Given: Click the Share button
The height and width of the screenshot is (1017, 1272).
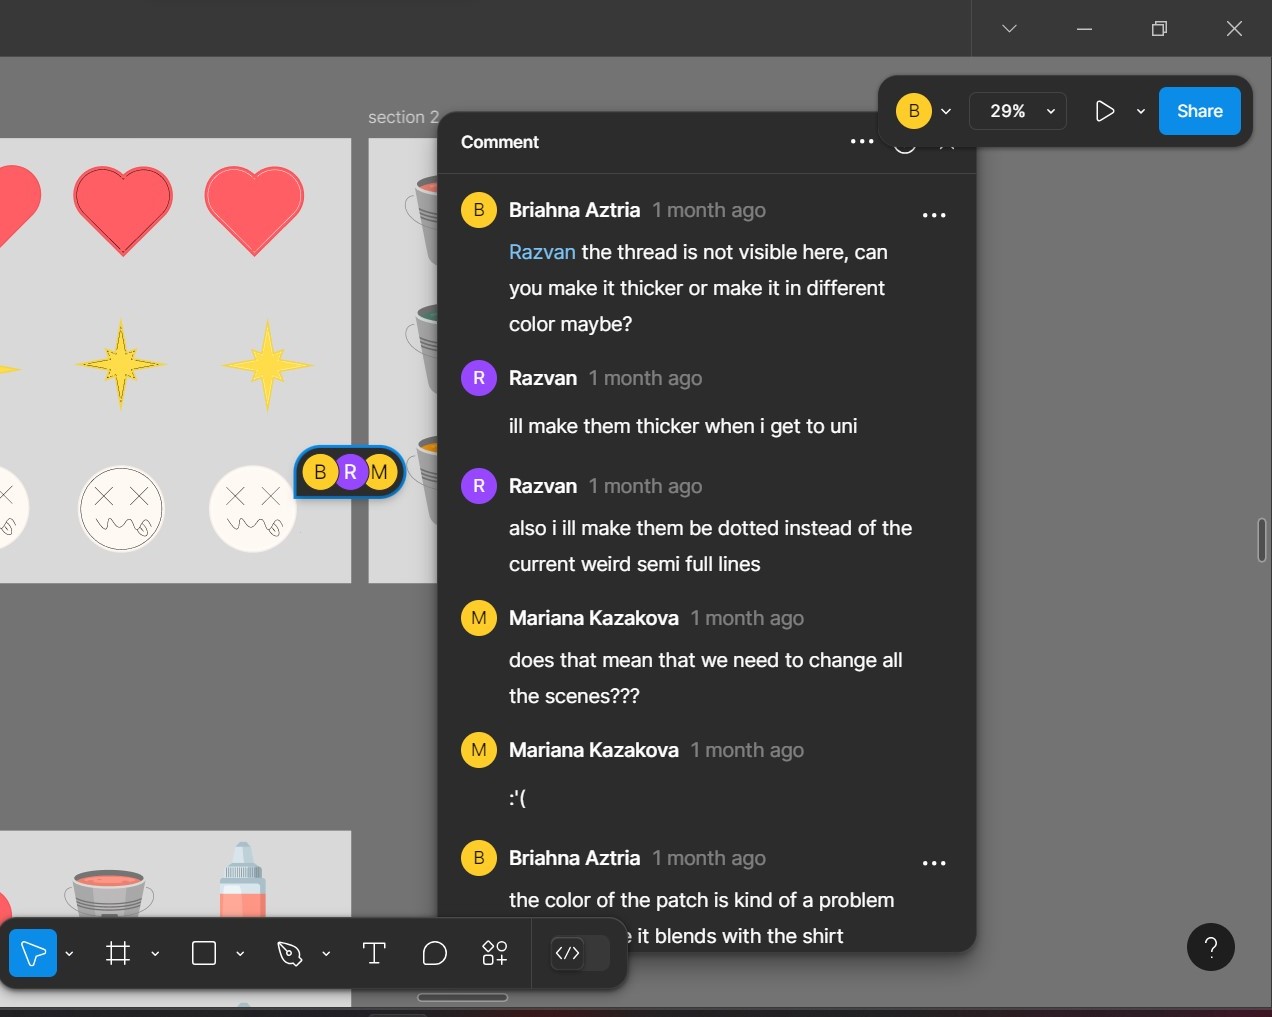Looking at the screenshot, I should click(1199, 111).
